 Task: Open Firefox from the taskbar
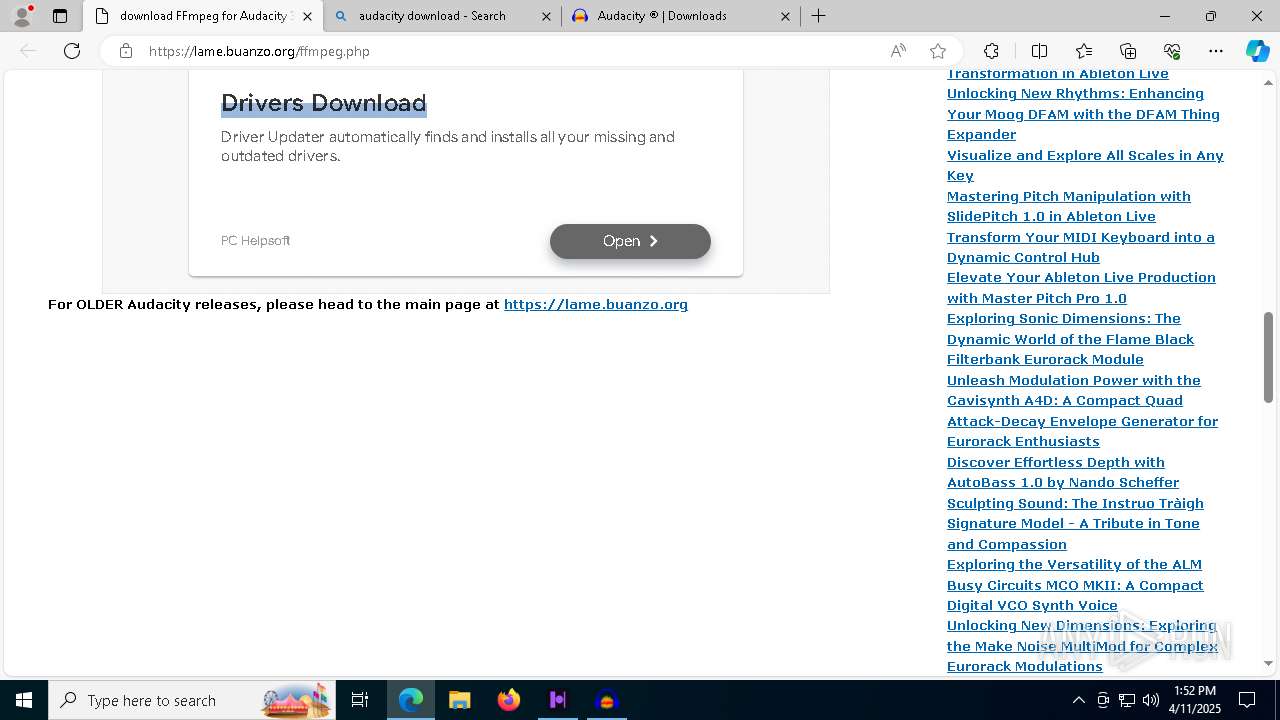[509, 700]
